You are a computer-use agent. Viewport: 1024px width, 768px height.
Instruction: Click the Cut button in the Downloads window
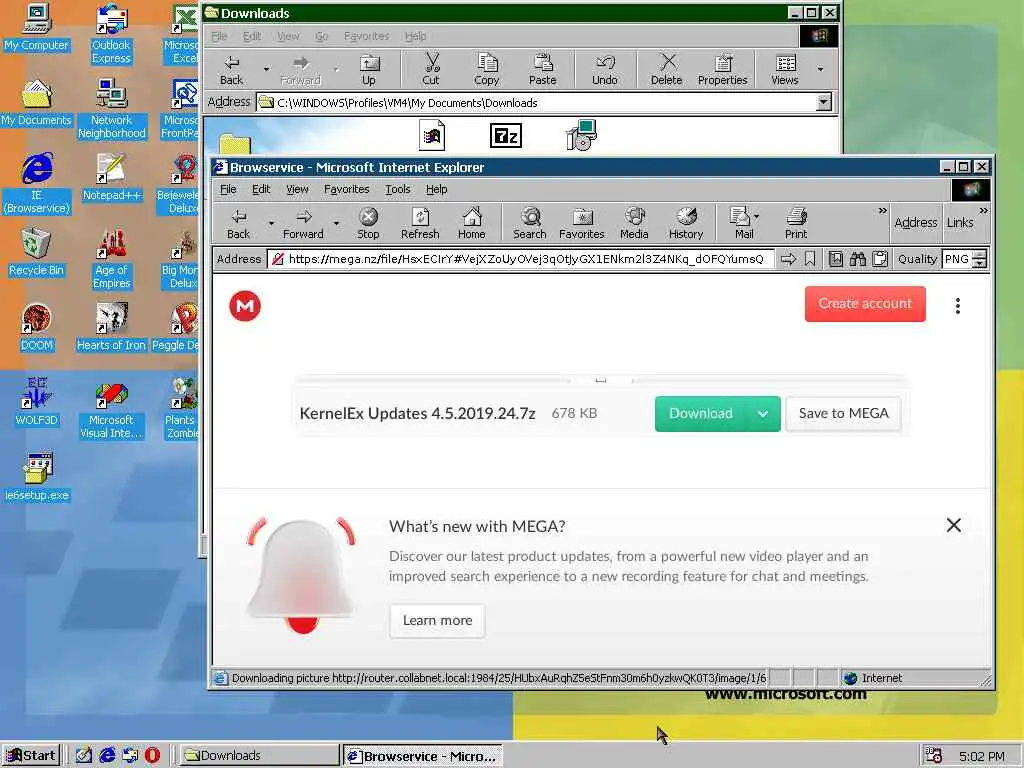coord(431,69)
